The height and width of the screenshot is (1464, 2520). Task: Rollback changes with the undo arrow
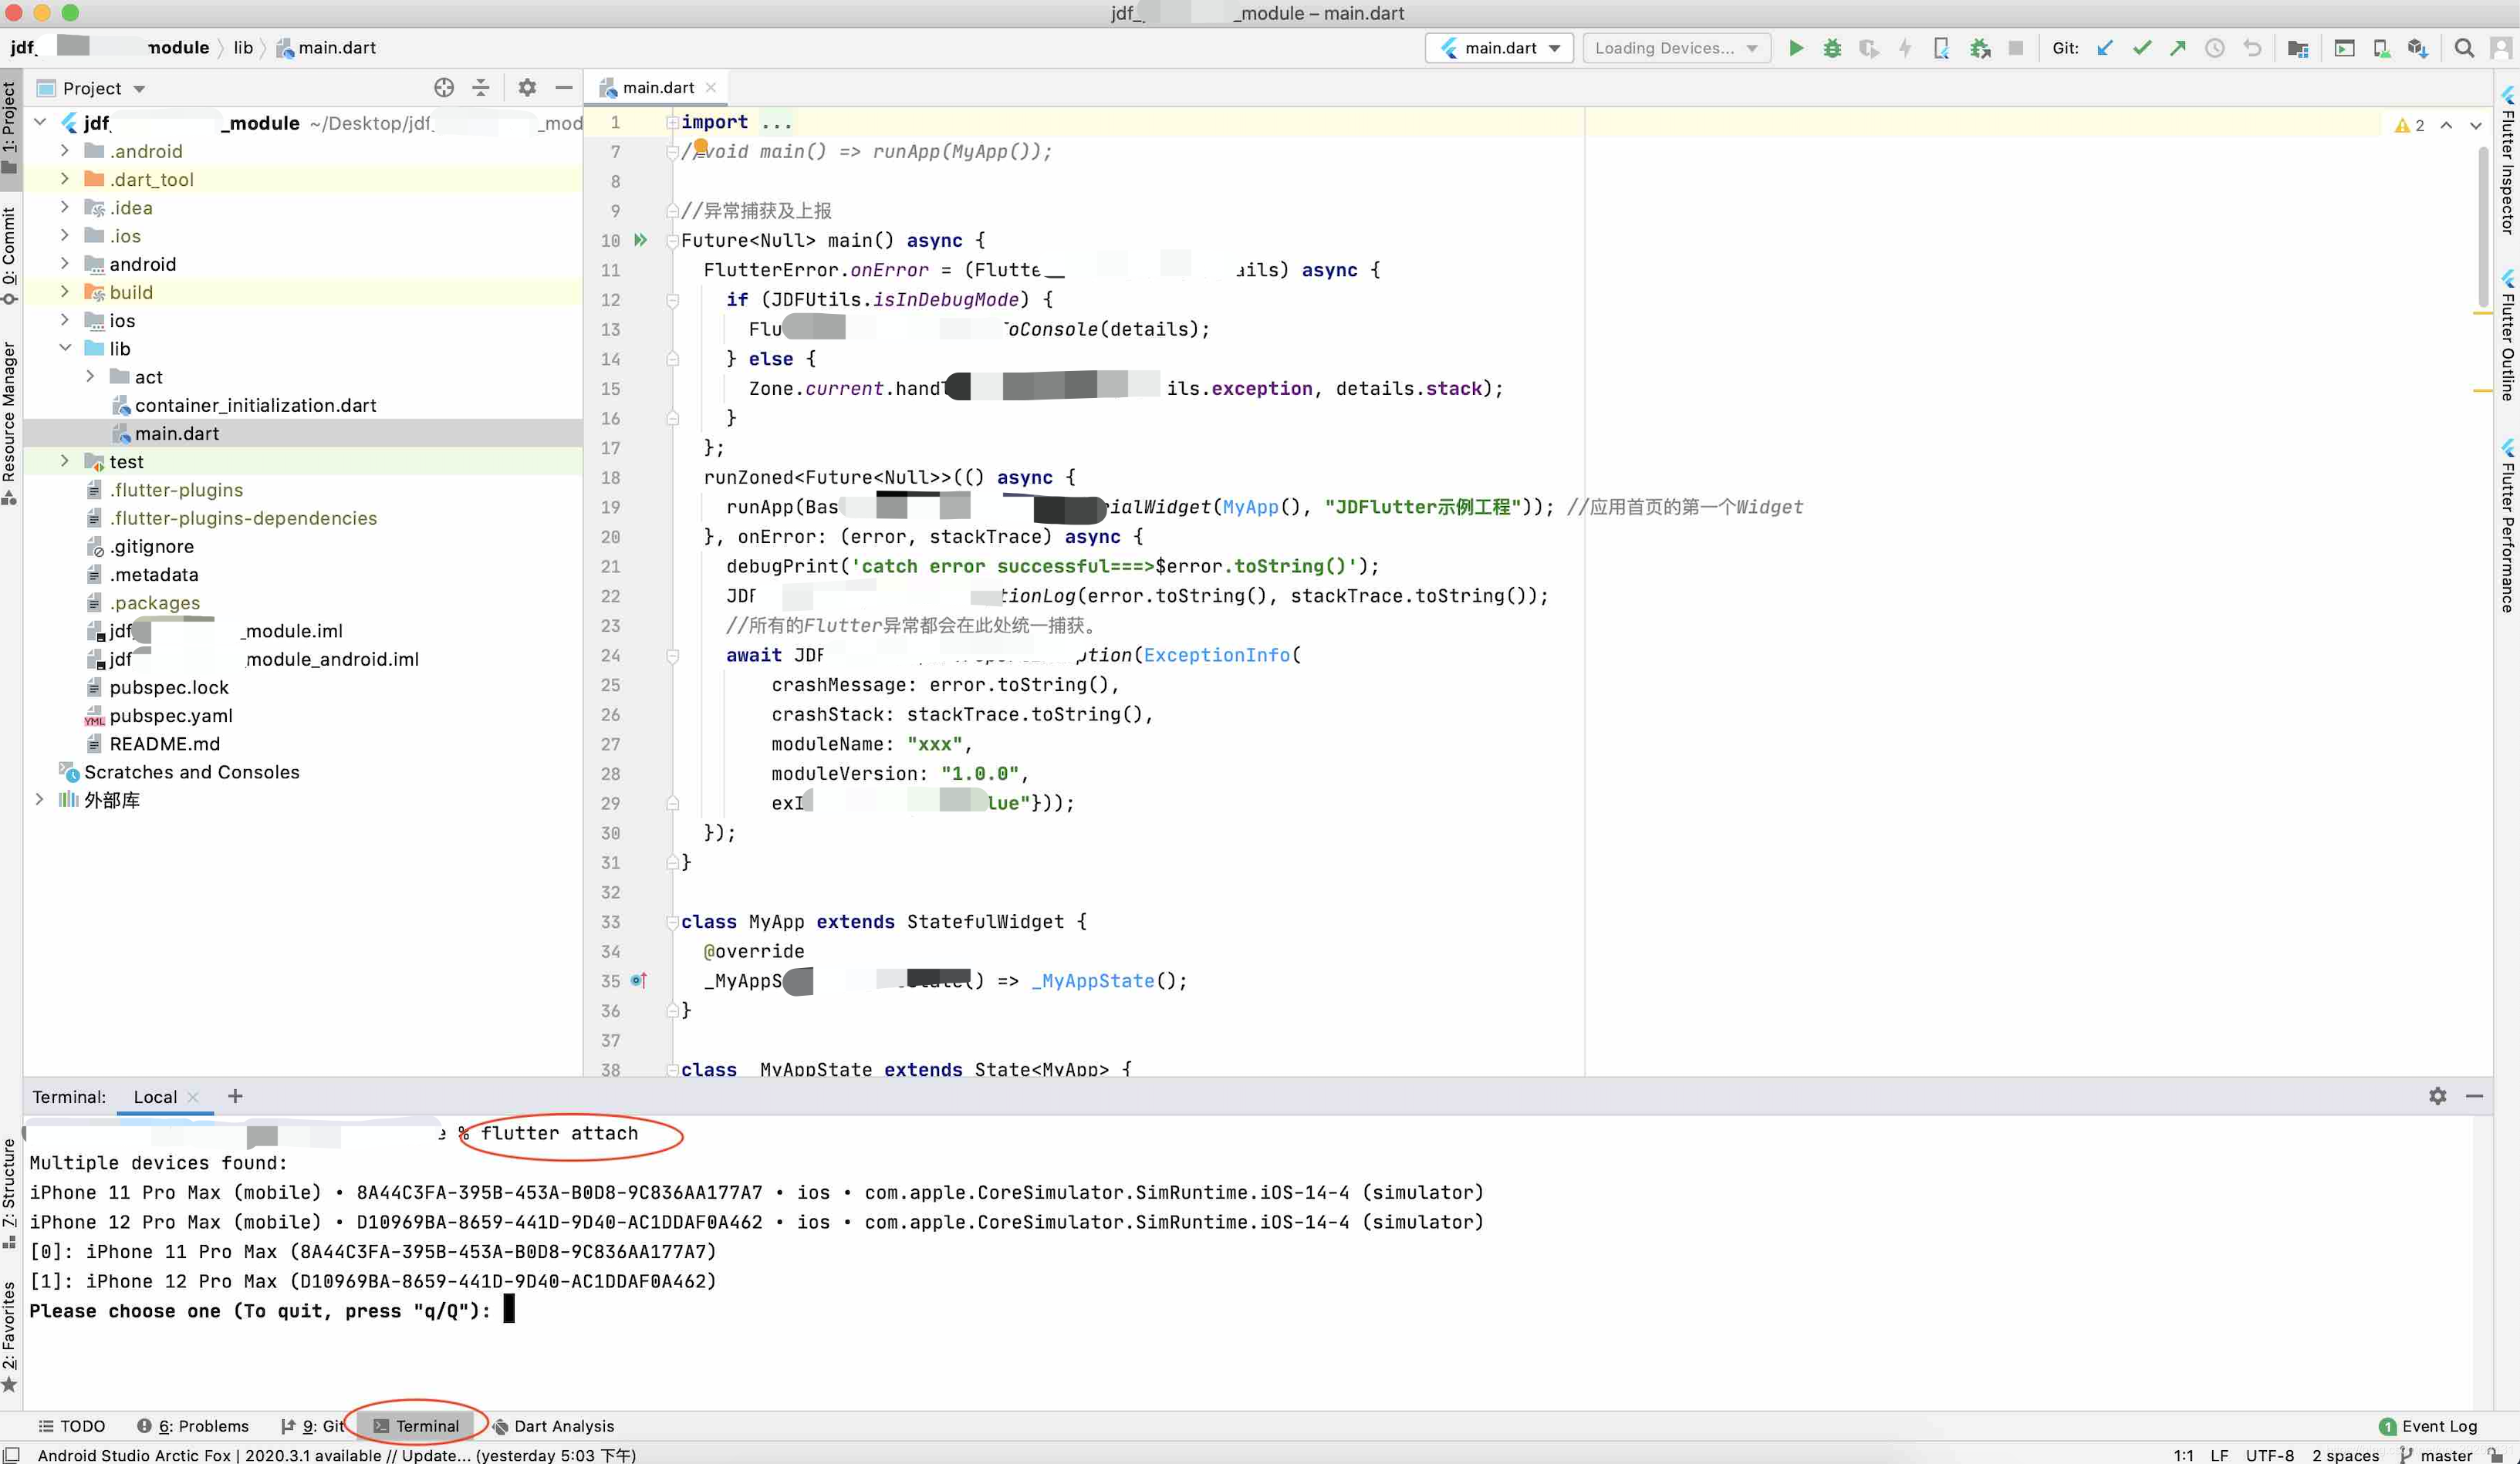coord(2252,48)
